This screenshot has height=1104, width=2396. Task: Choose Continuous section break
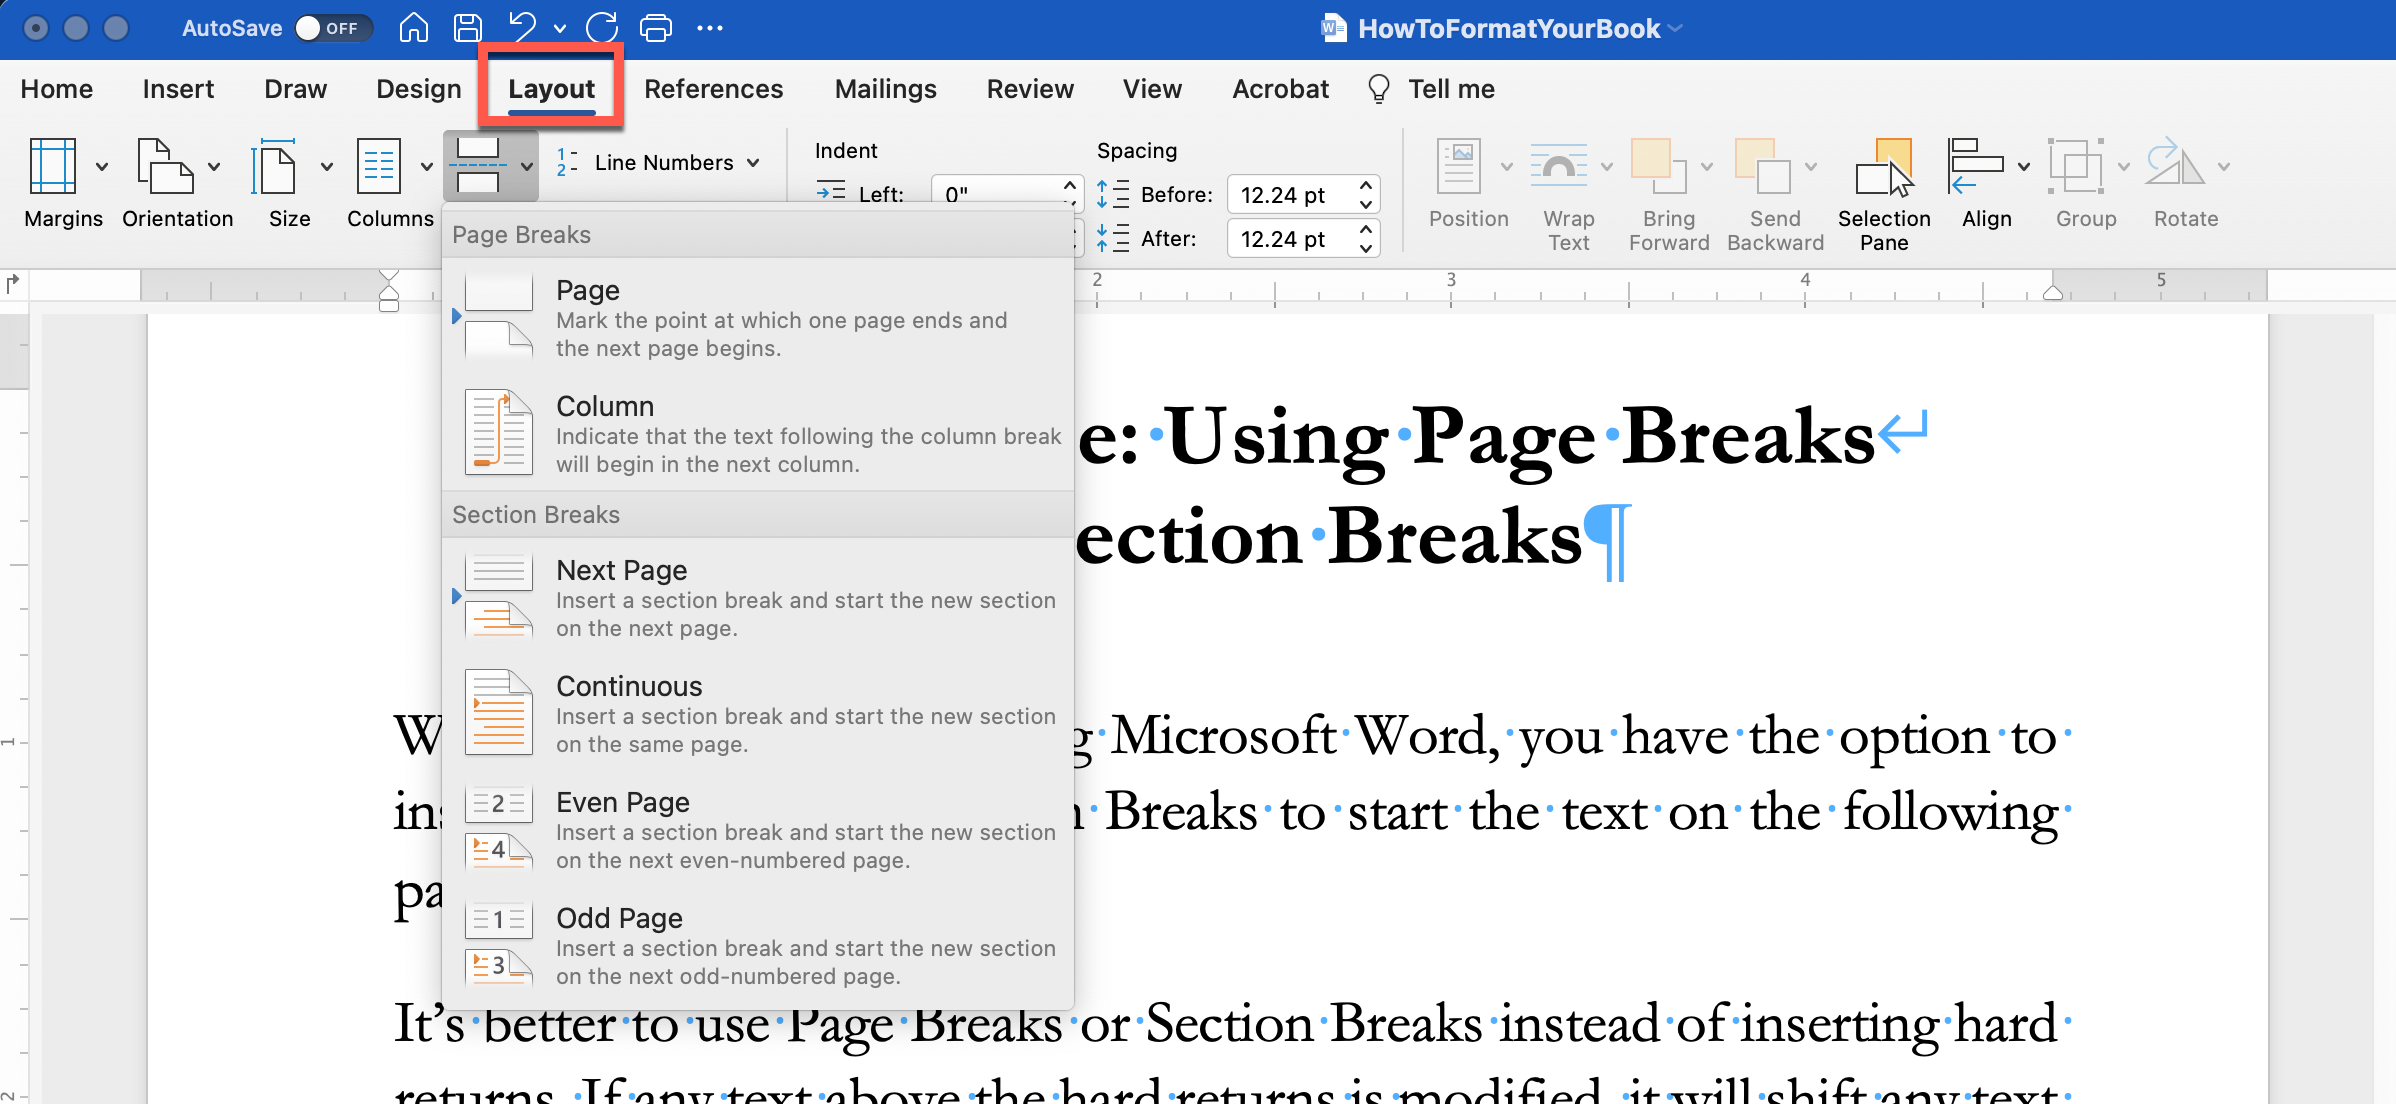(x=758, y=714)
